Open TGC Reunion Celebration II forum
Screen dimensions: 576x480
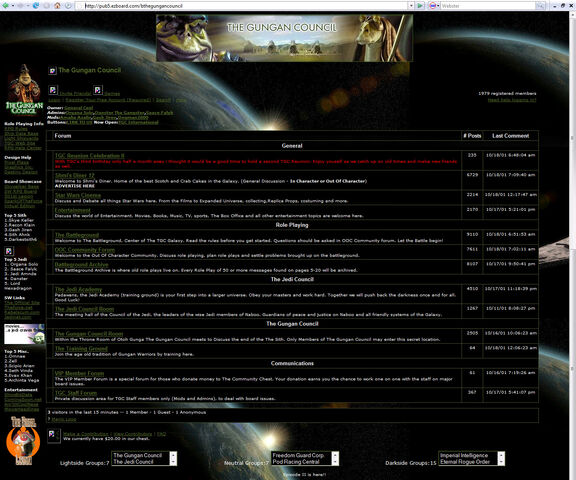(x=90, y=156)
